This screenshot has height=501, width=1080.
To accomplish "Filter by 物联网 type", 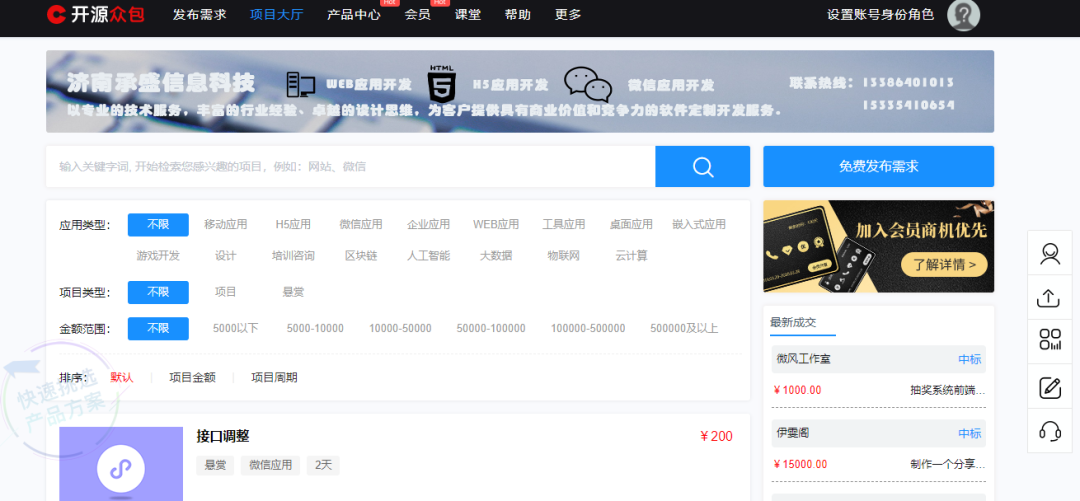I will tap(563, 256).
